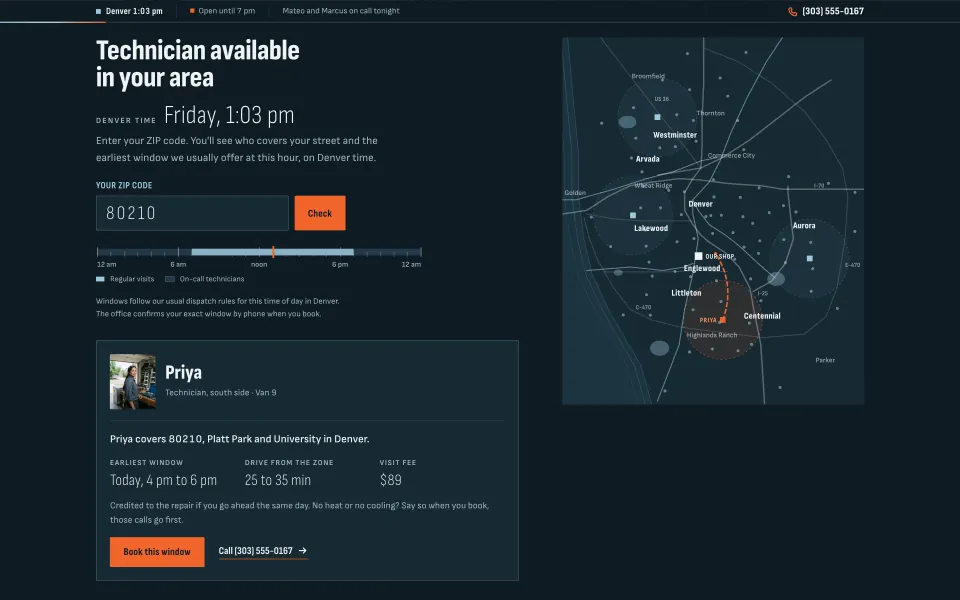Click the On-call technicians legend swatch

tap(170, 279)
